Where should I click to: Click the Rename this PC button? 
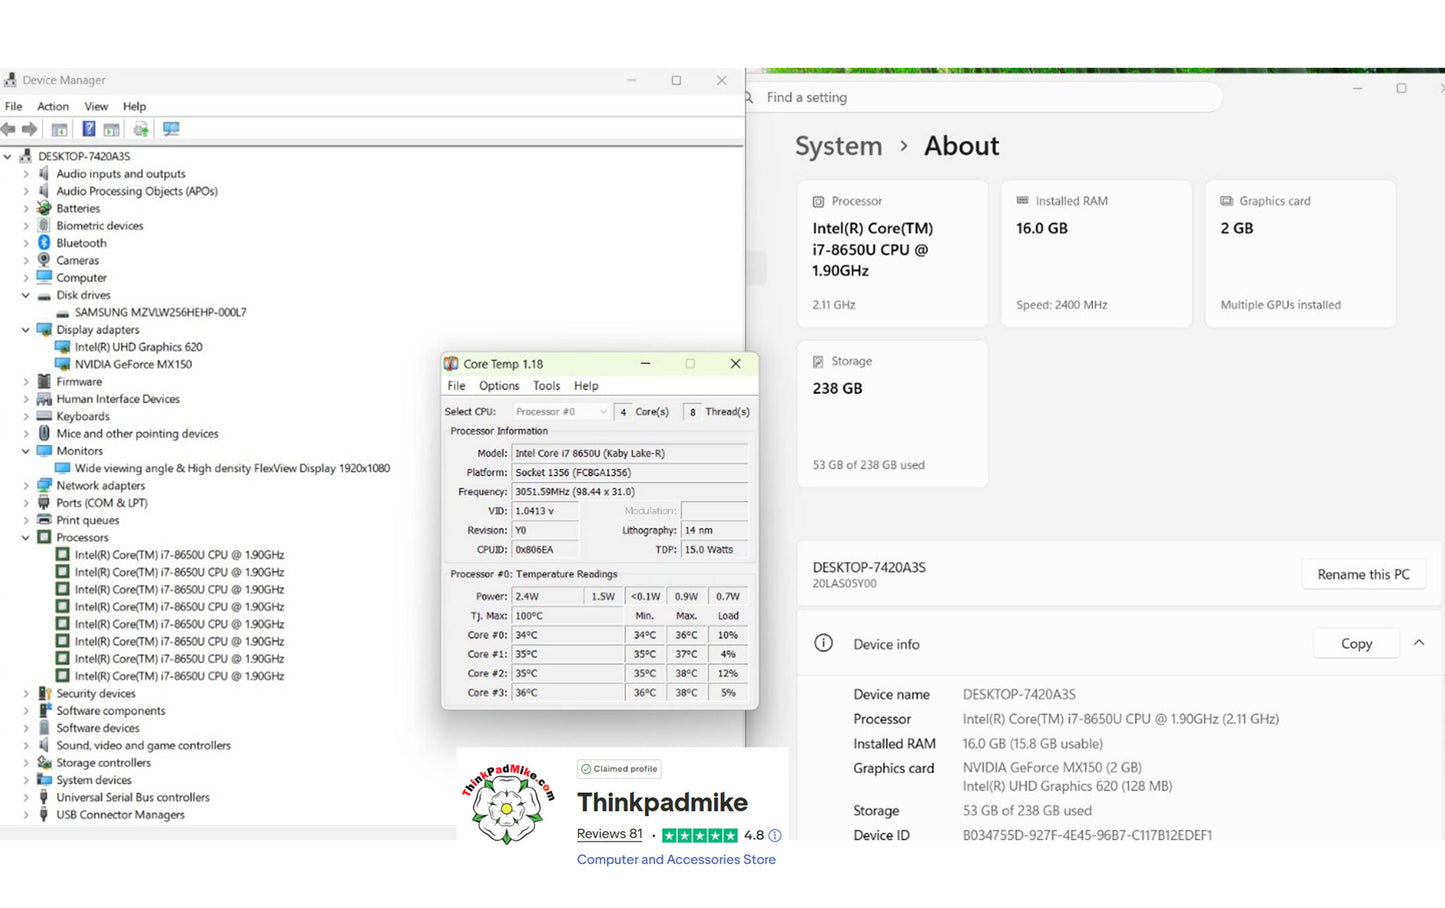(x=1364, y=574)
